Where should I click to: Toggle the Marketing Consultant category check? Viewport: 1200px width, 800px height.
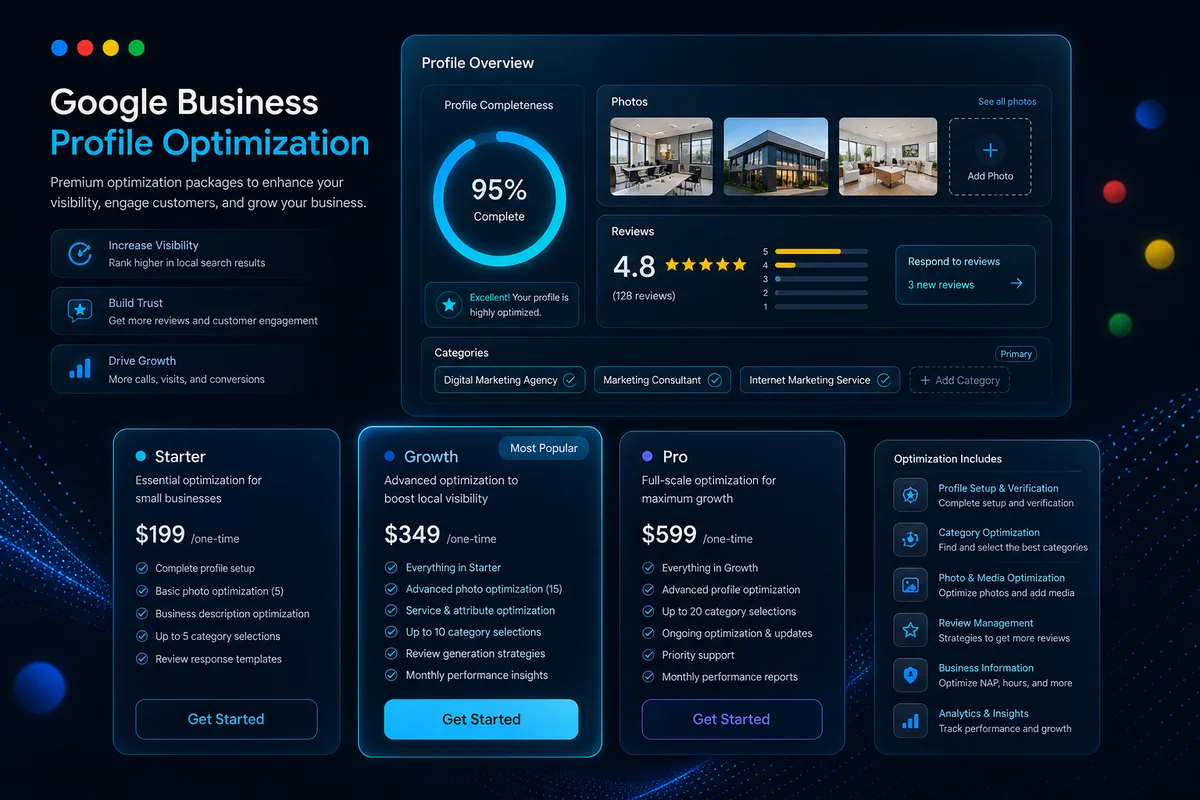pyautogui.click(x=714, y=380)
